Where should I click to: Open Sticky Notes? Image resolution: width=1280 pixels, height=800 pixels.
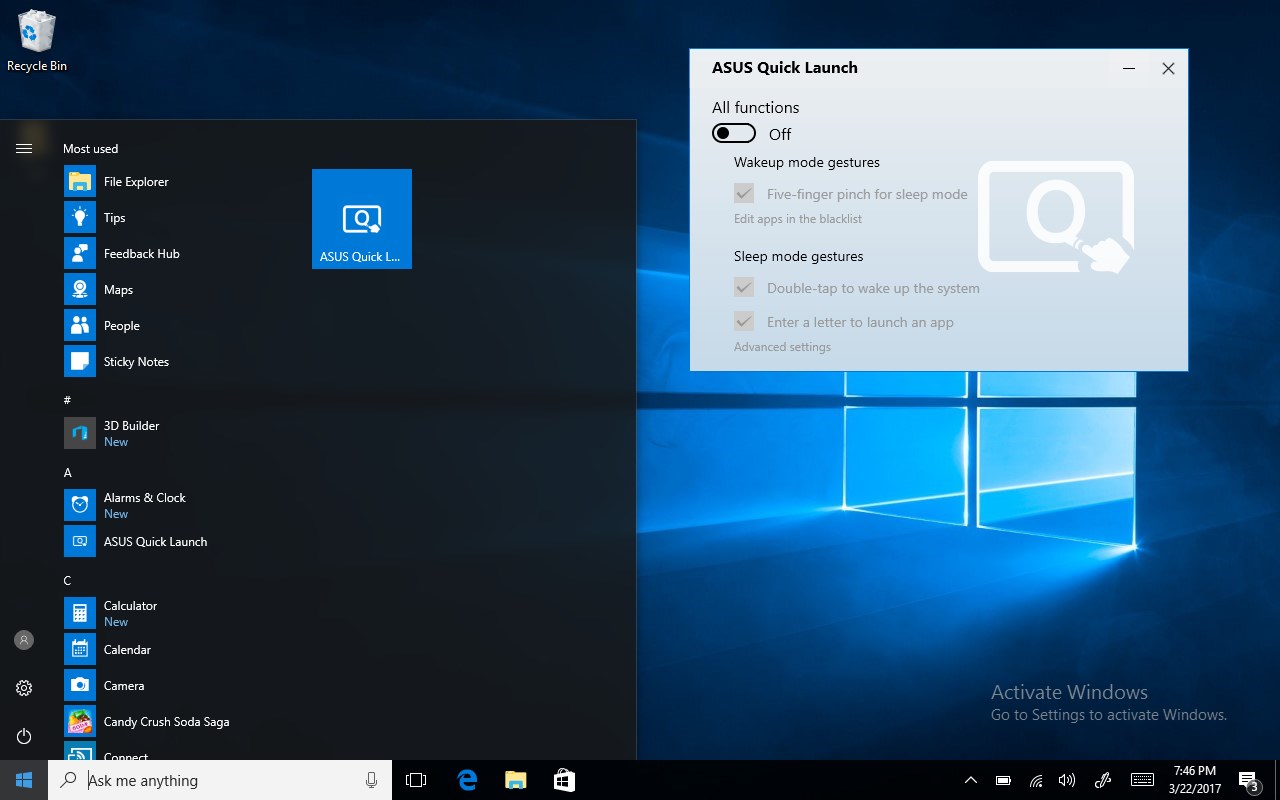click(x=137, y=361)
